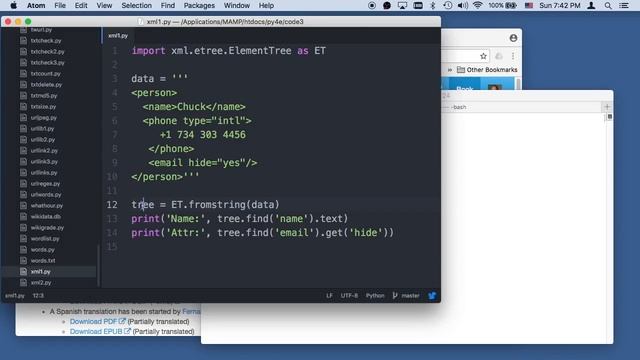This screenshot has height=360, width=640.
Task: Select xml1.py in the tree view
Action: [x=40, y=272]
